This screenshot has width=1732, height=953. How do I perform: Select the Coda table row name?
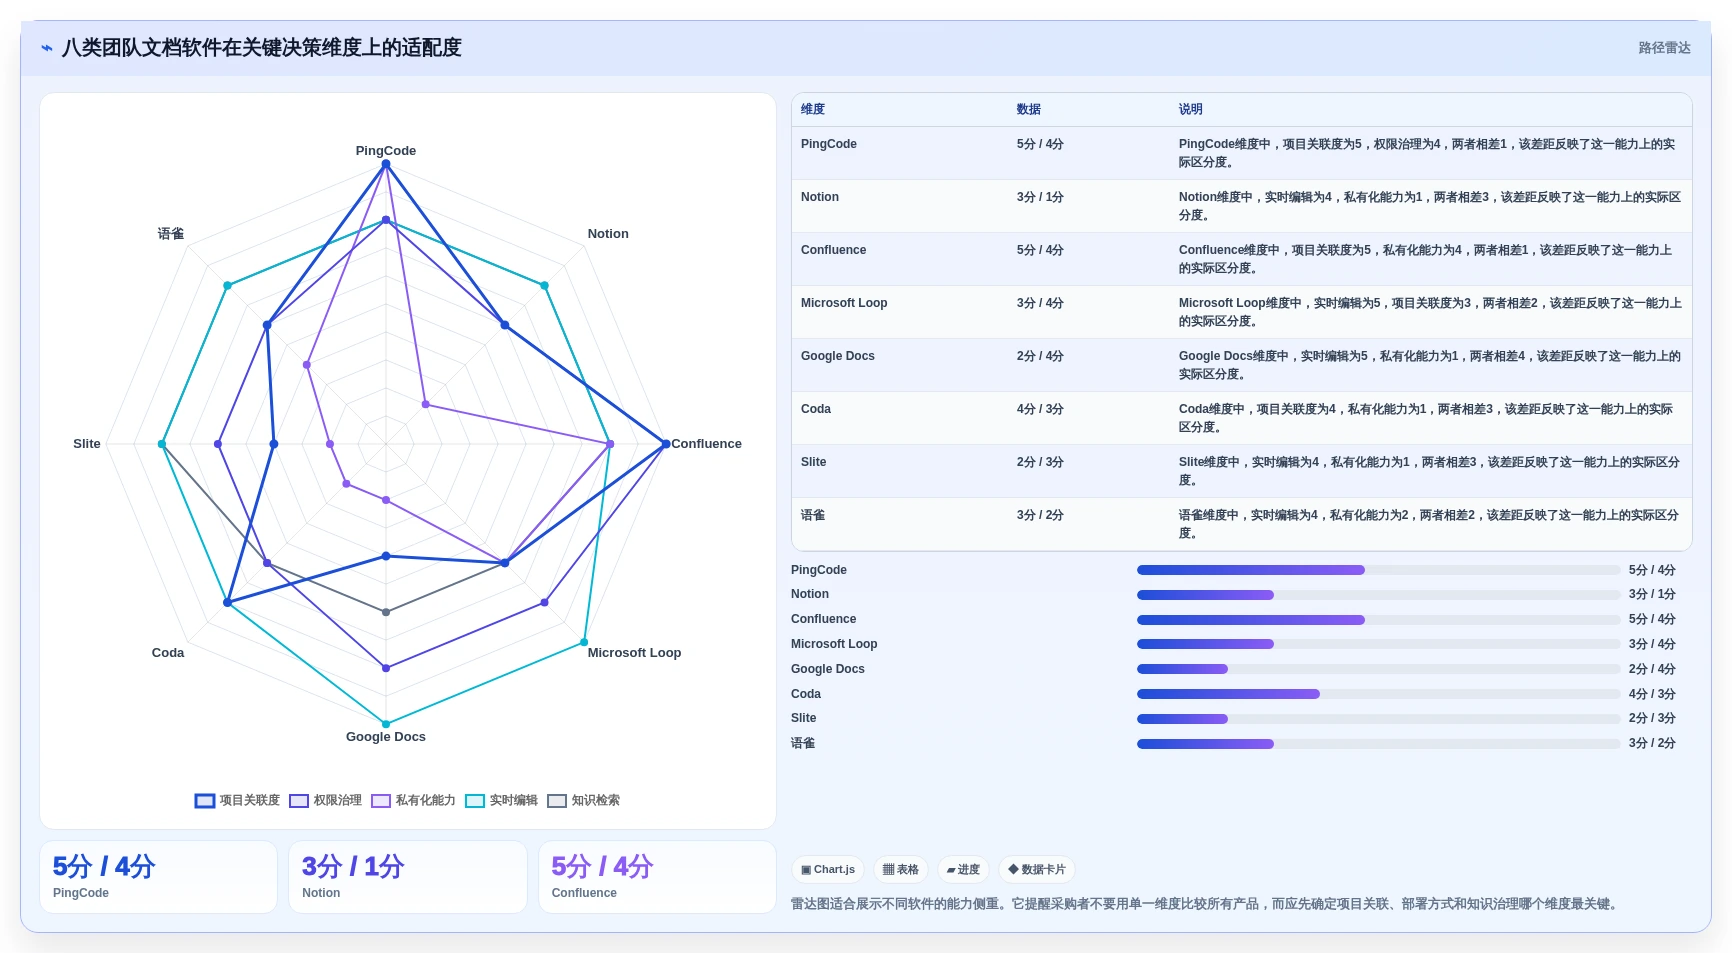816,409
